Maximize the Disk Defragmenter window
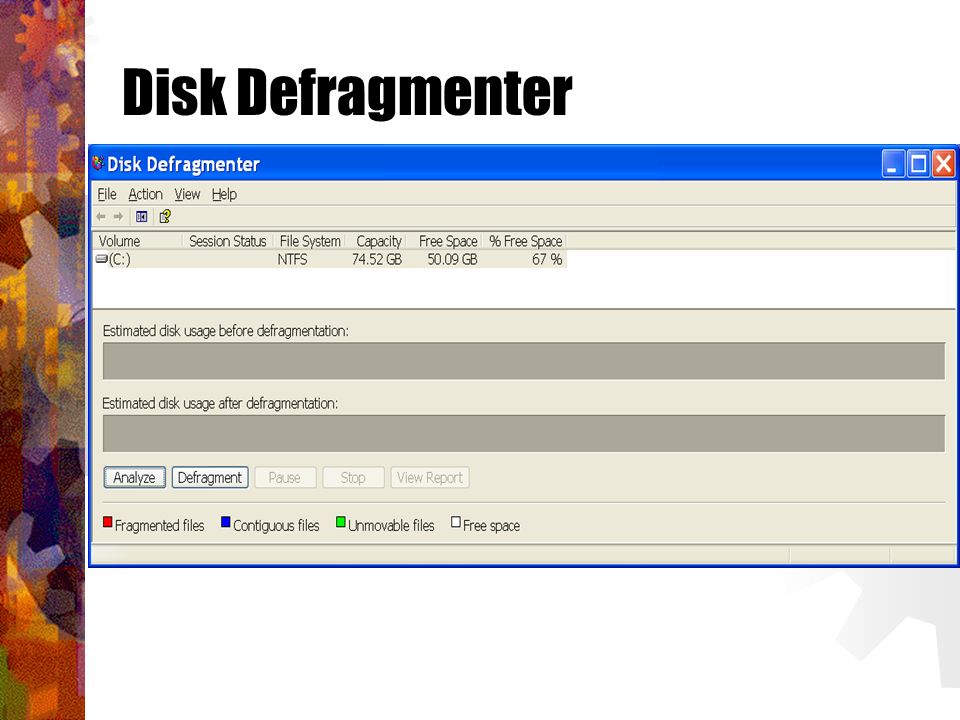Screen dimensions: 960x720 [918, 164]
